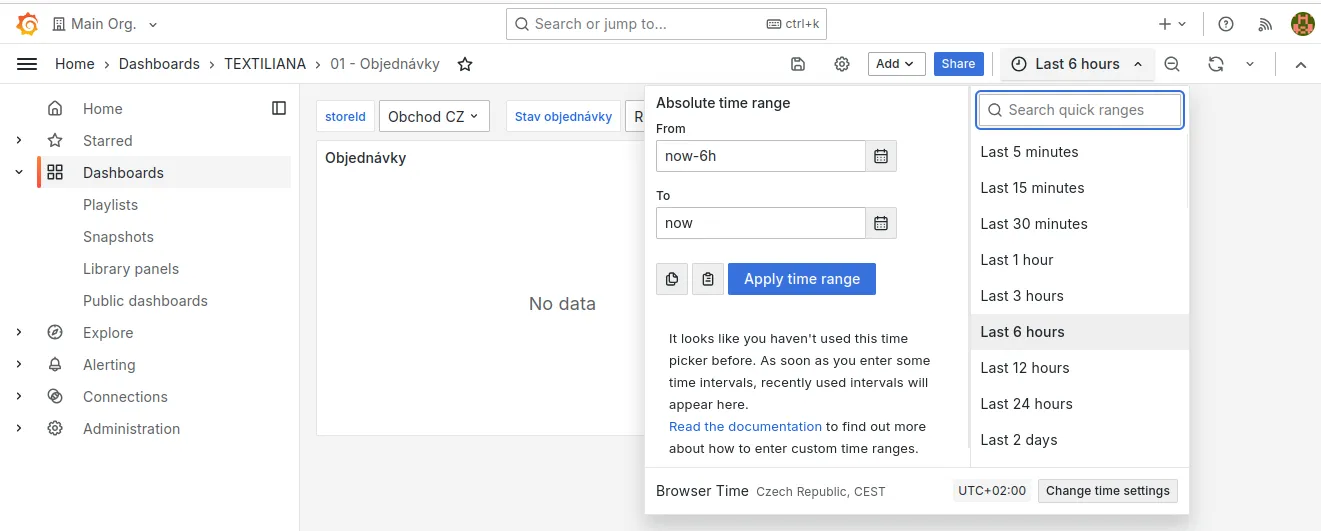Screen dimensions: 1321x531
Task: Star the 01 - Objednávky dashboard
Action: click(x=465, y=64)
